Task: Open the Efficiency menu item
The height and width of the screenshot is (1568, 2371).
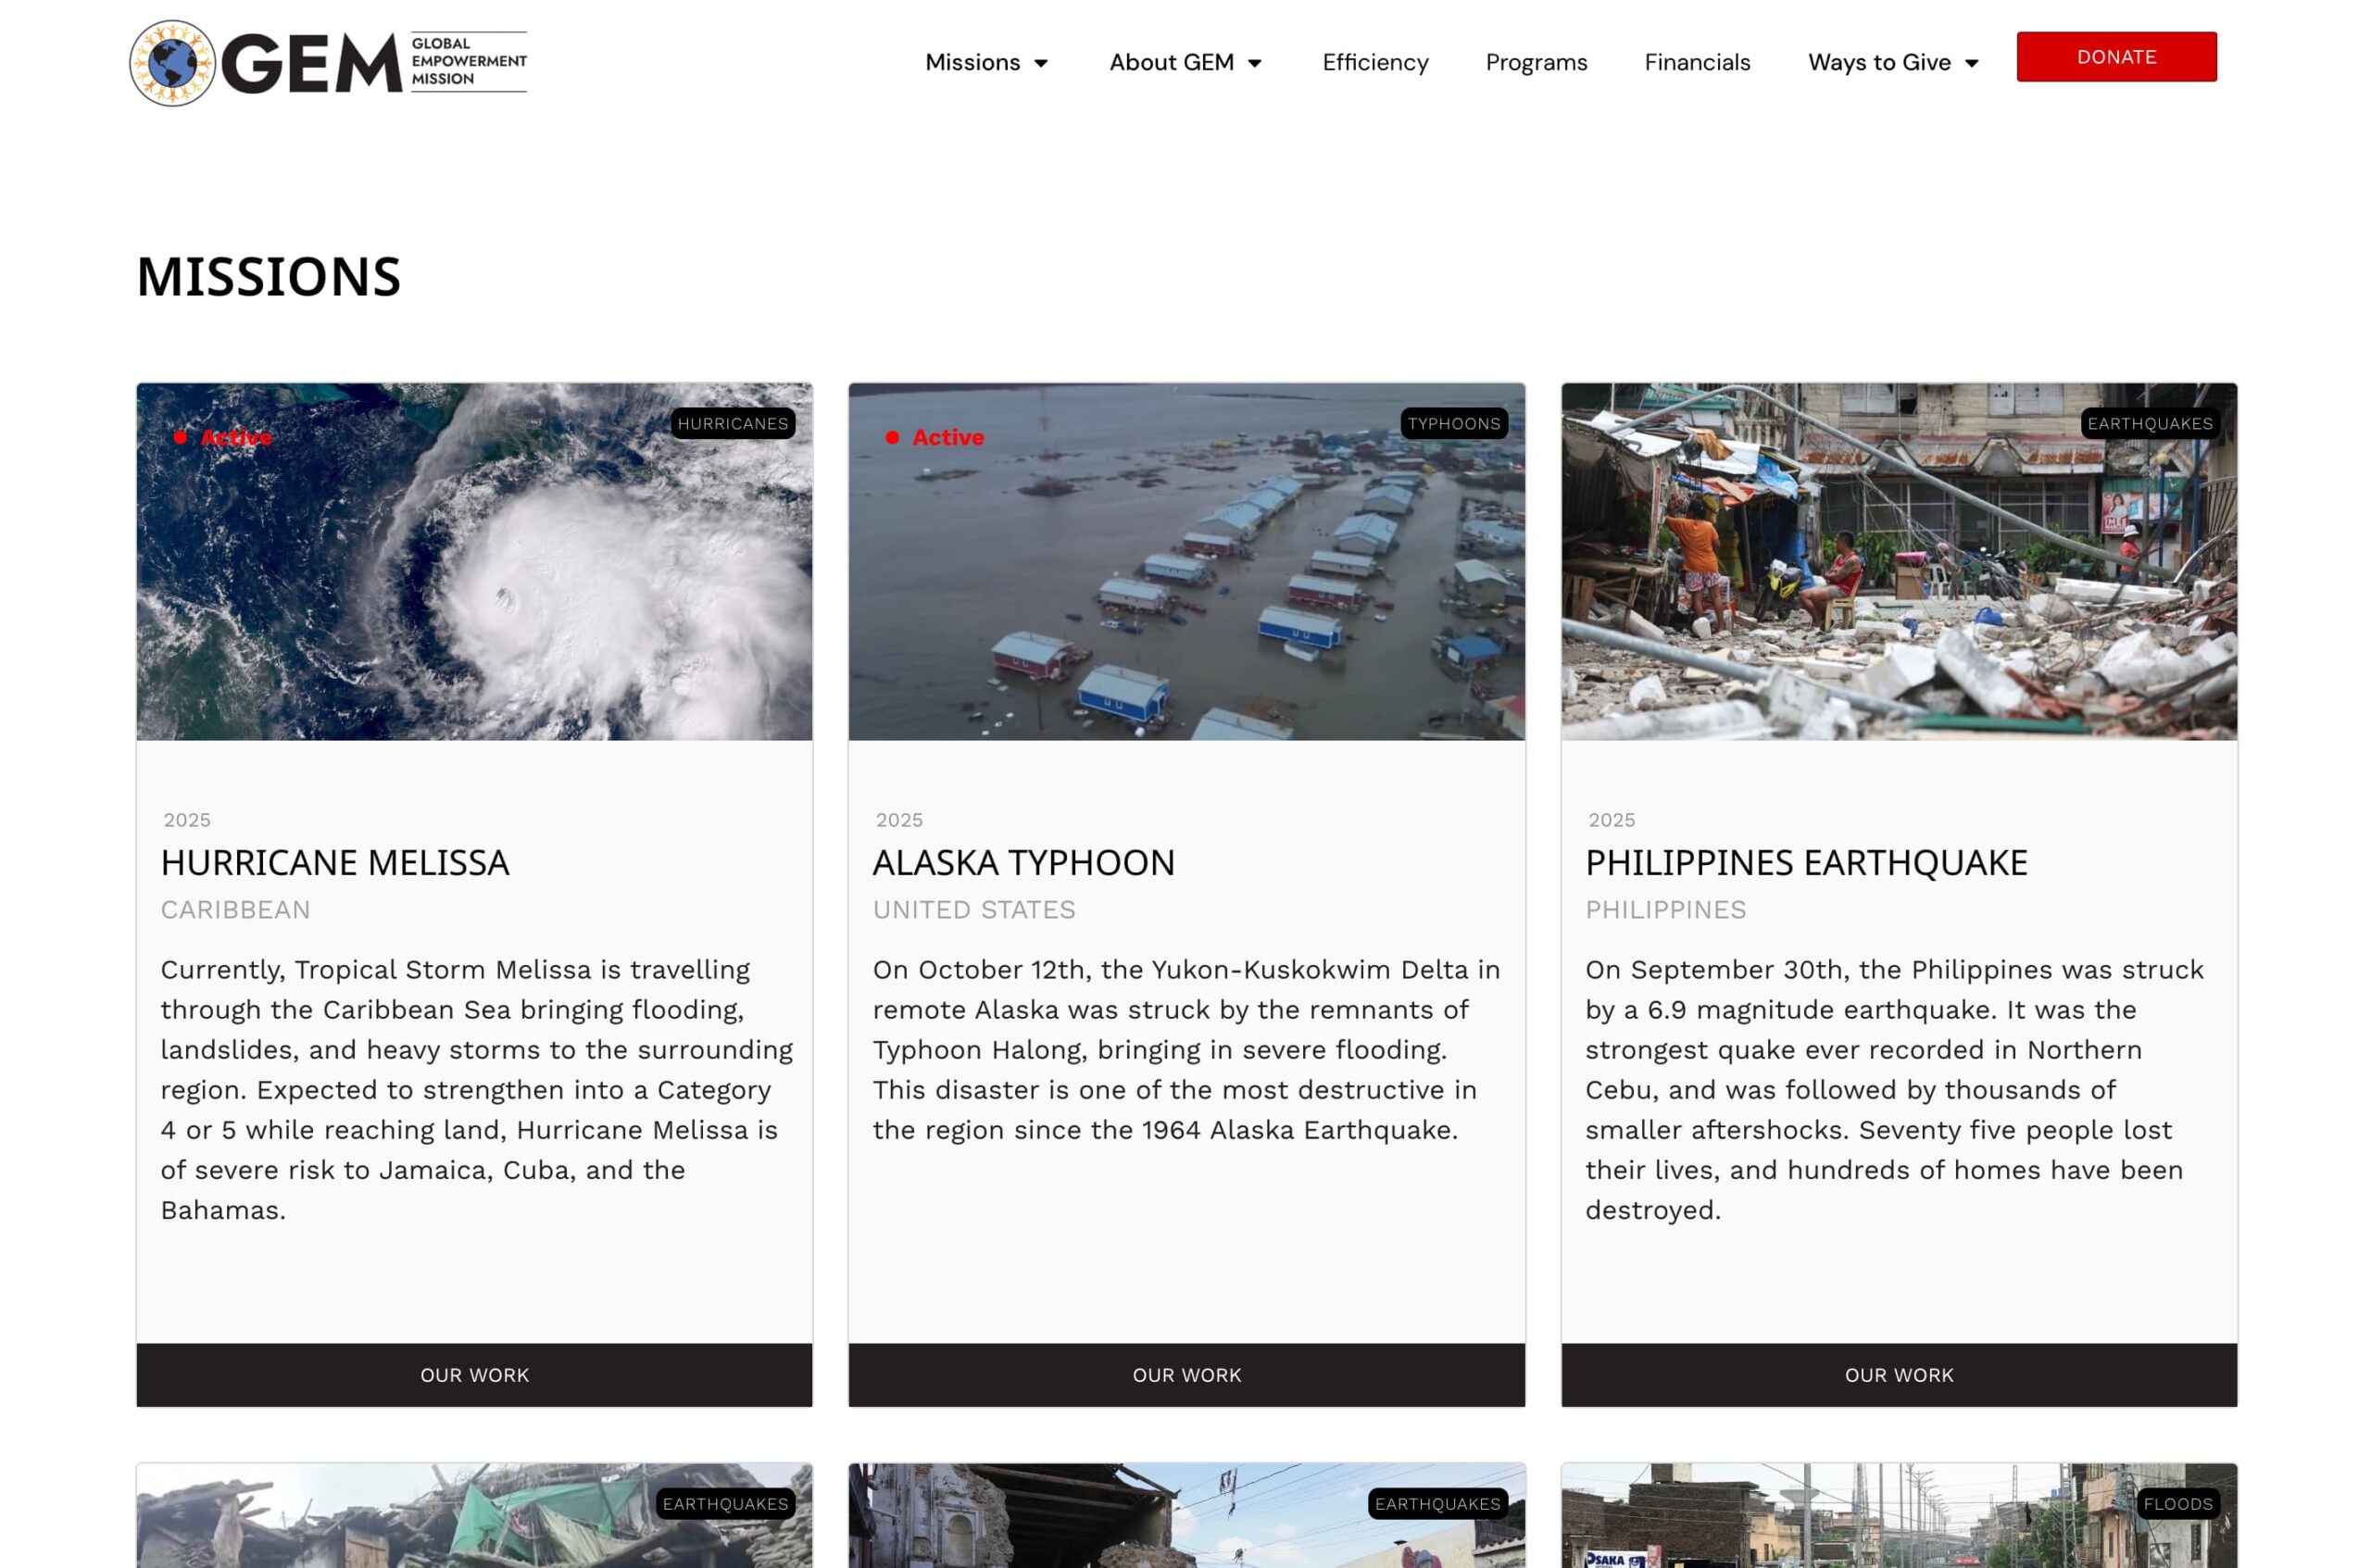Action: 1374,62
